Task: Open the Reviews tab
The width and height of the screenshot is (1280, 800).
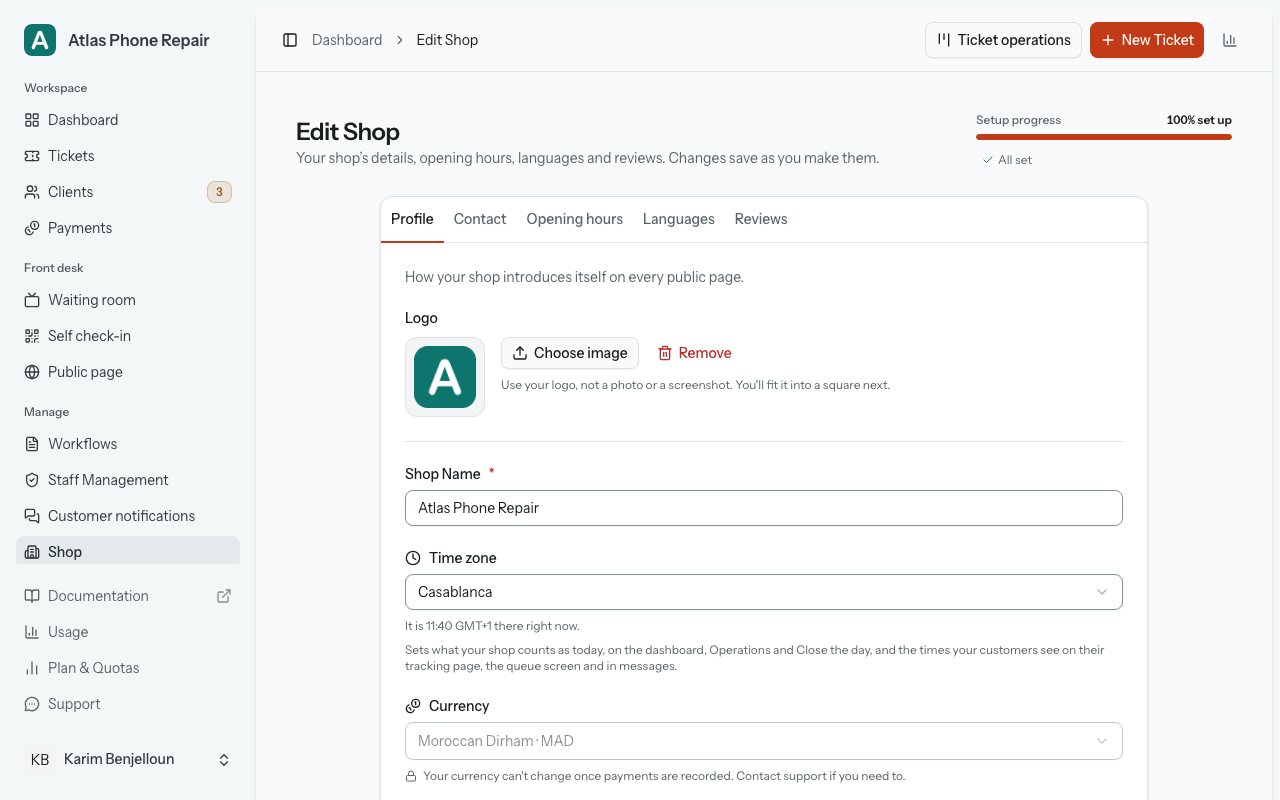Action: pyautogui.click(x=761, y=219)
